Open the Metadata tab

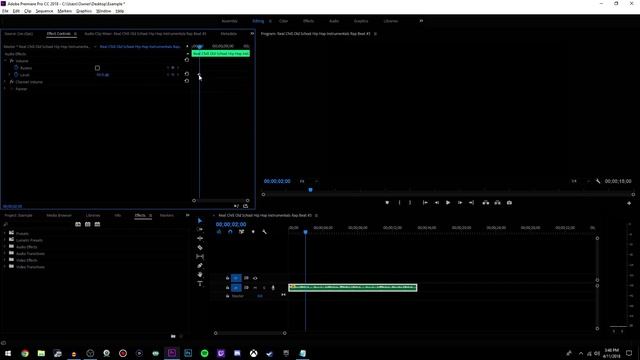(x=229, y=34)
